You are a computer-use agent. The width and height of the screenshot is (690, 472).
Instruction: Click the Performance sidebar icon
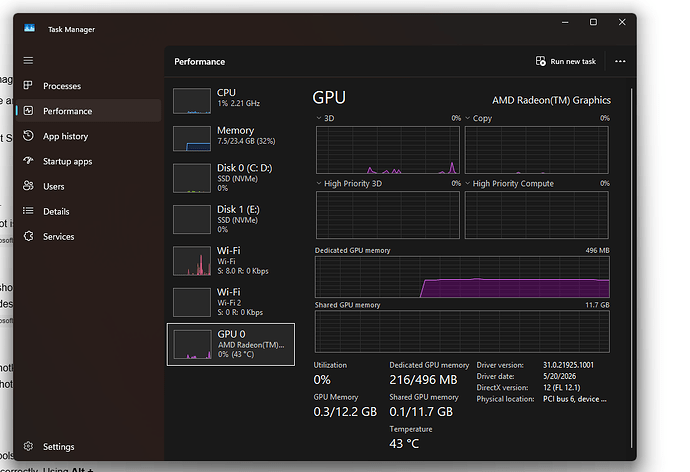pos(28,111)
